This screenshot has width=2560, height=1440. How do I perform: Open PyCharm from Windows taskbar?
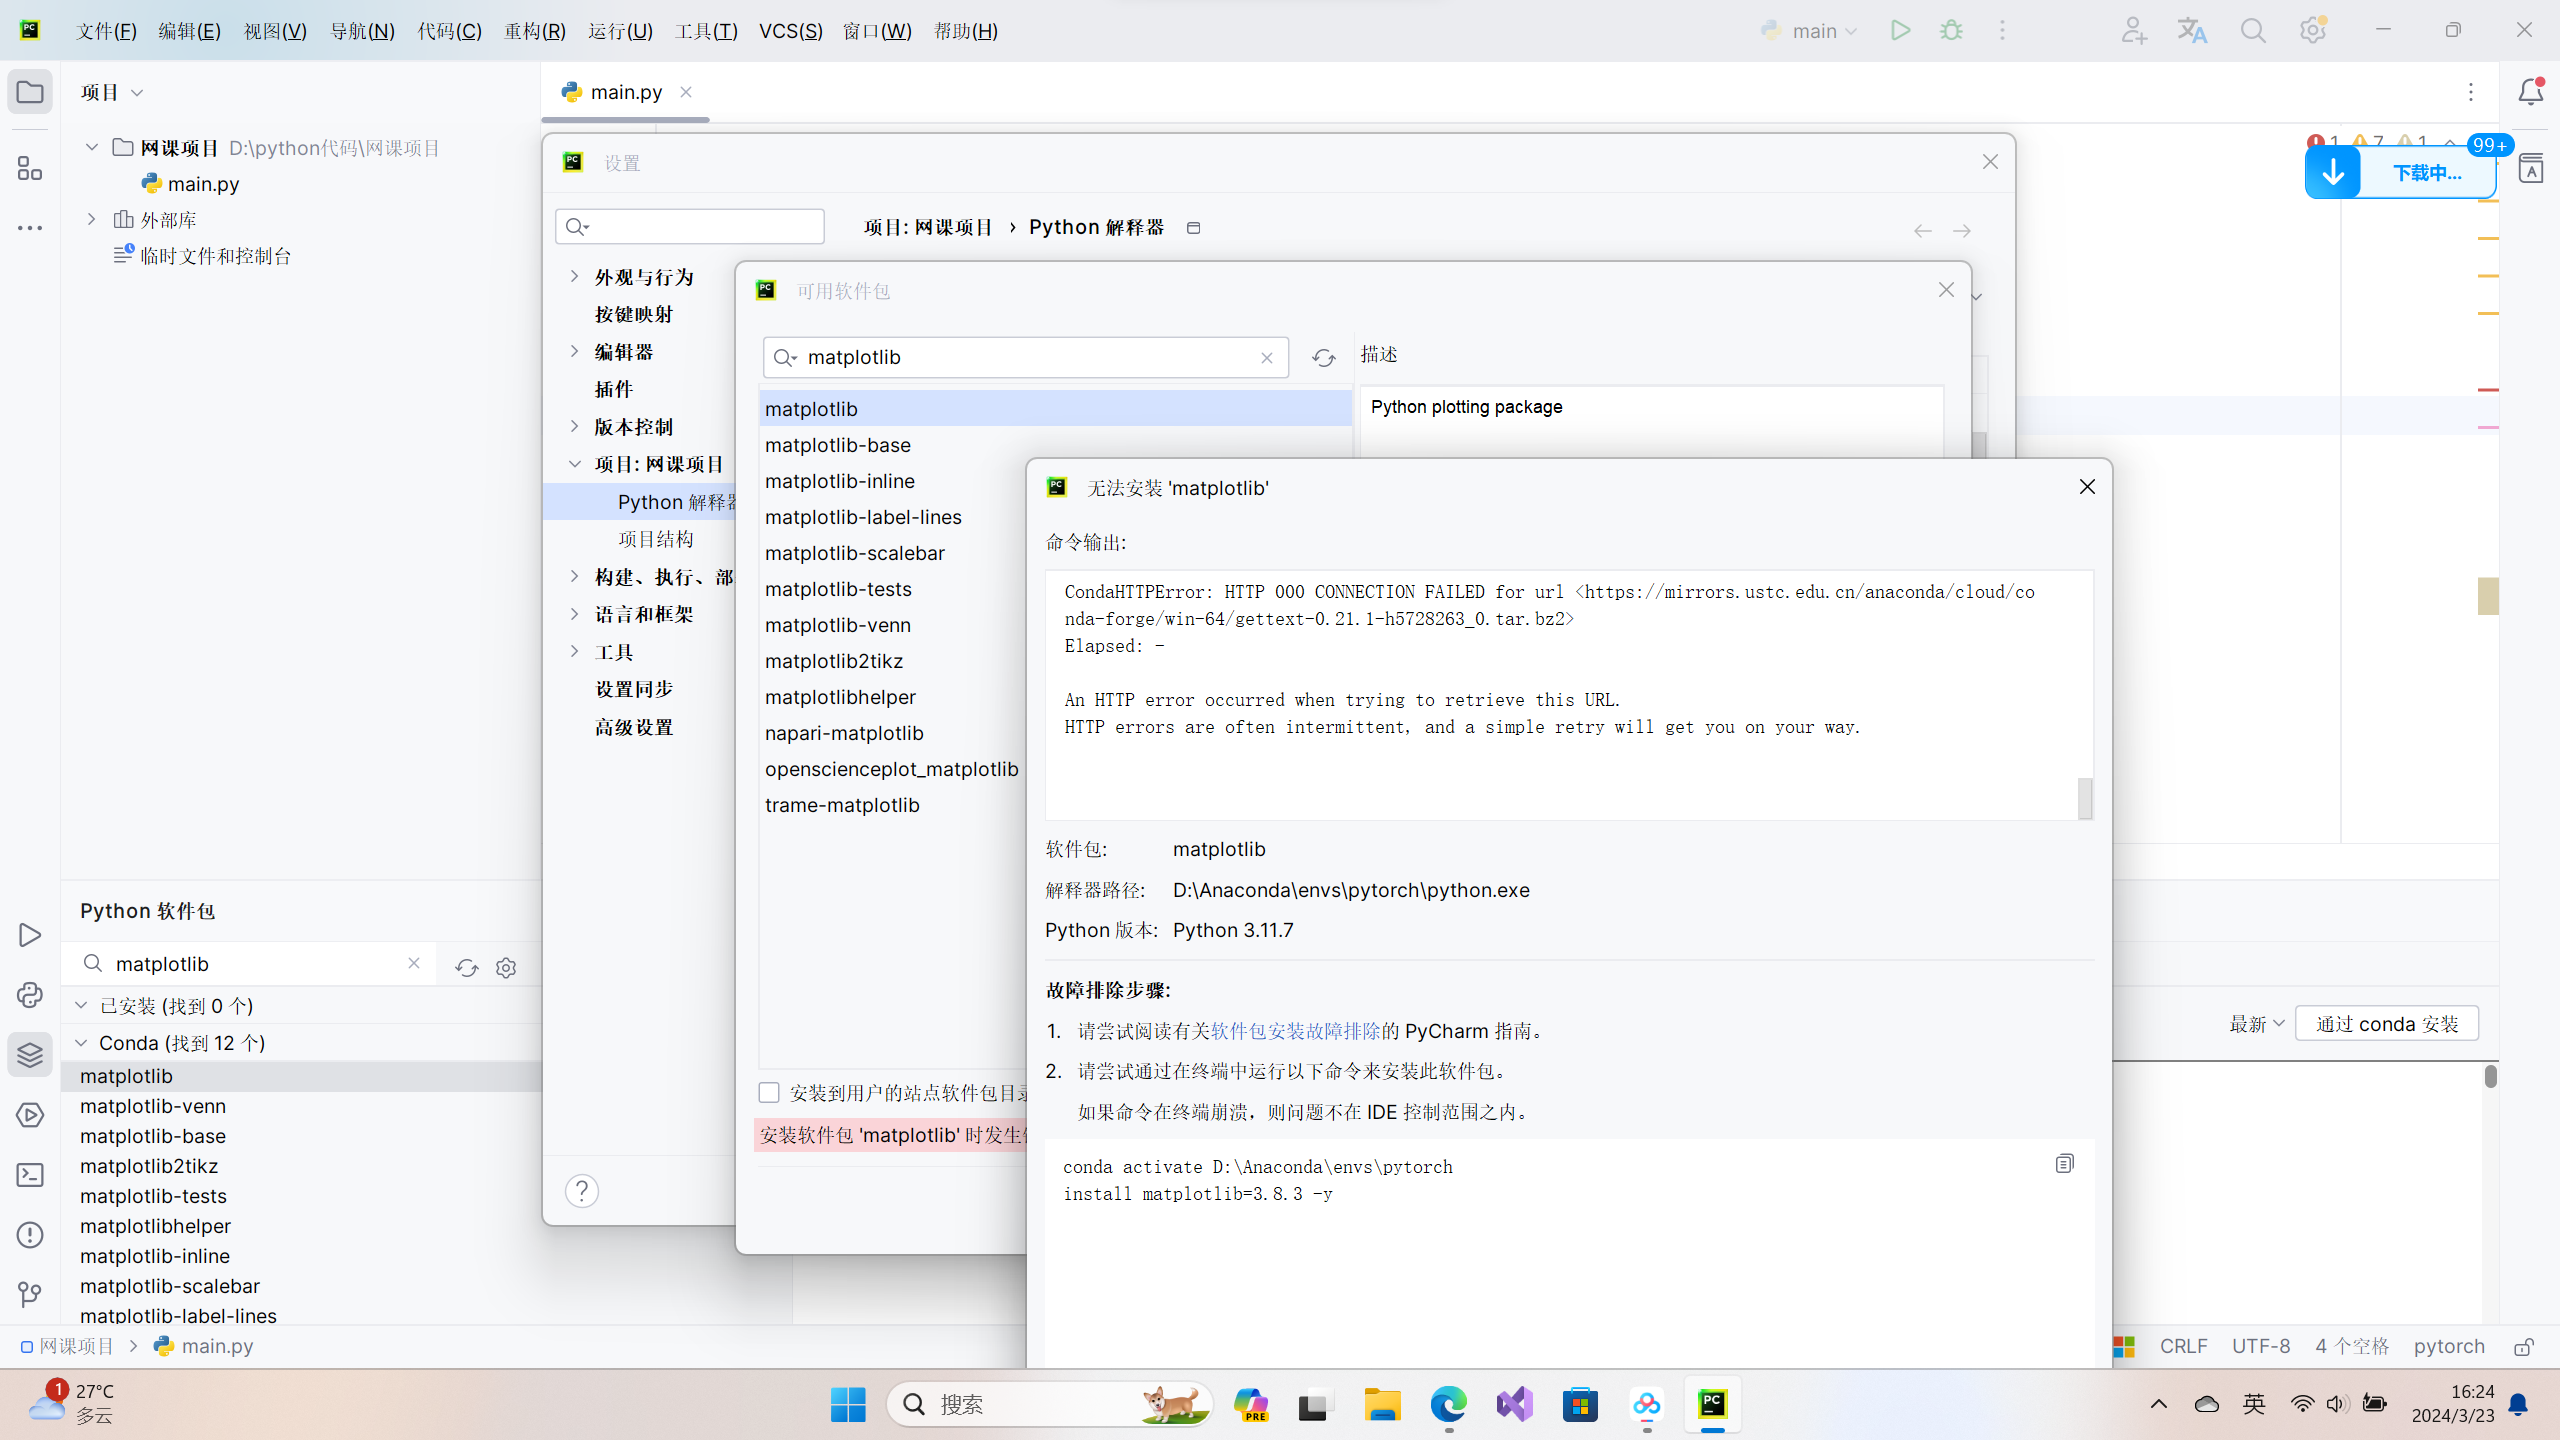(1712, 1404)
